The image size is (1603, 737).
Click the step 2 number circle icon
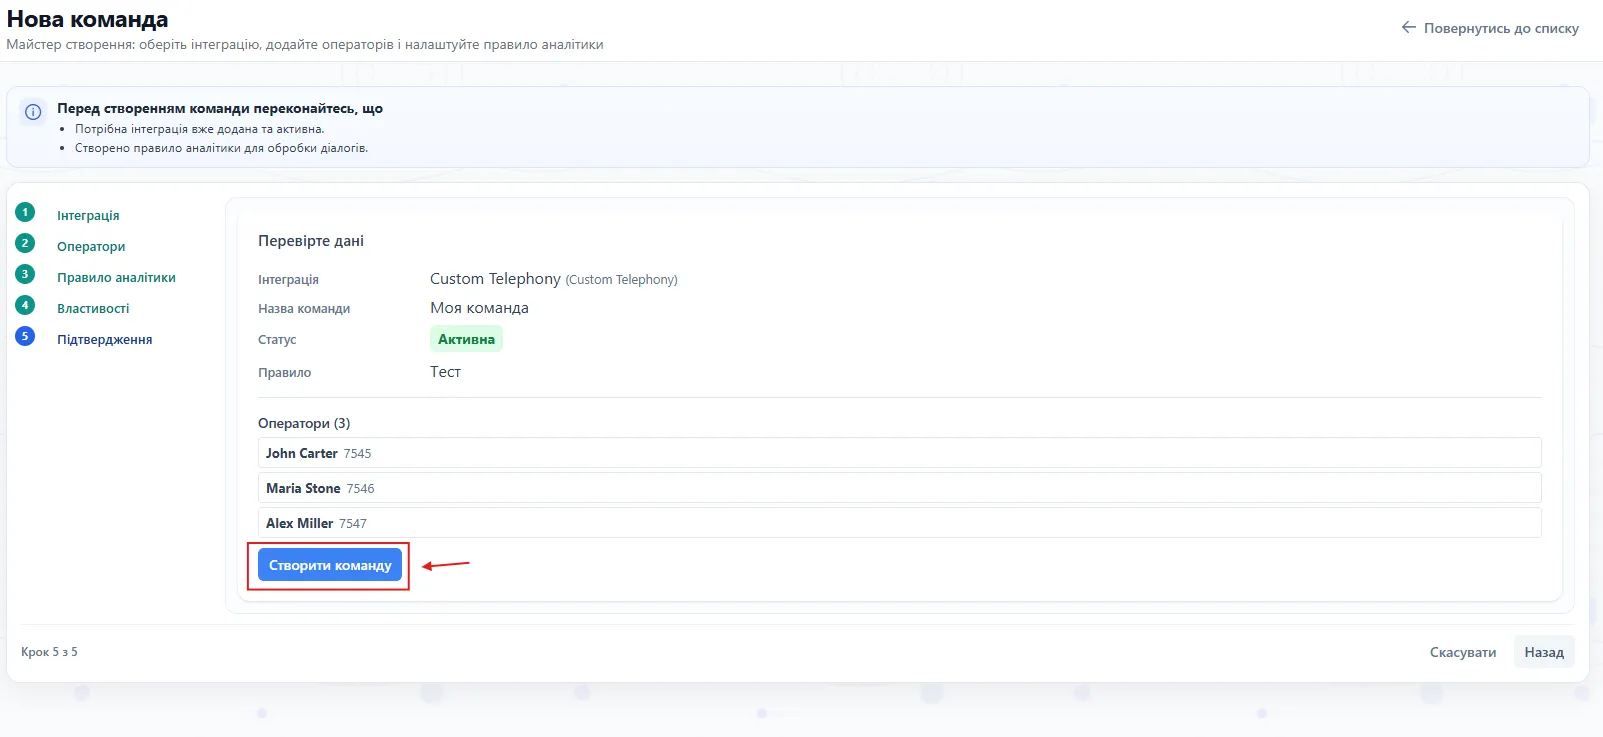25,243
